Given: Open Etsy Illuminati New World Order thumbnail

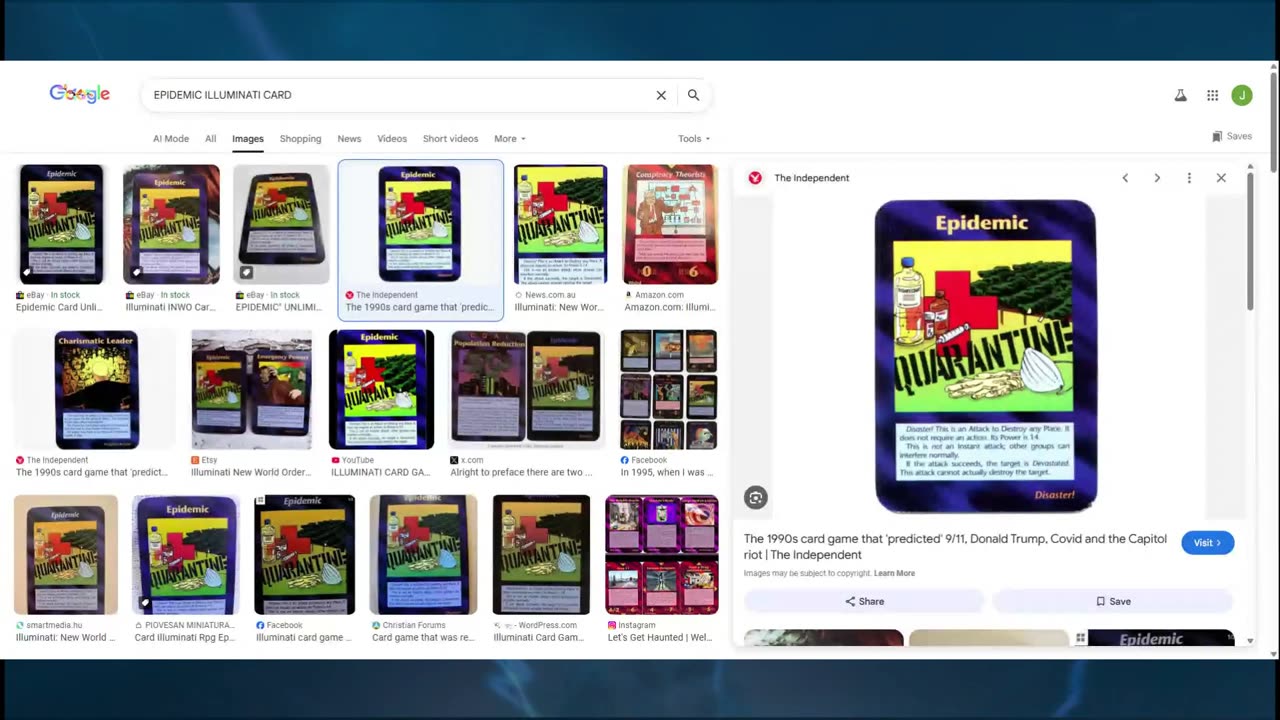Looking at the screenshot, I should [251, 390].
